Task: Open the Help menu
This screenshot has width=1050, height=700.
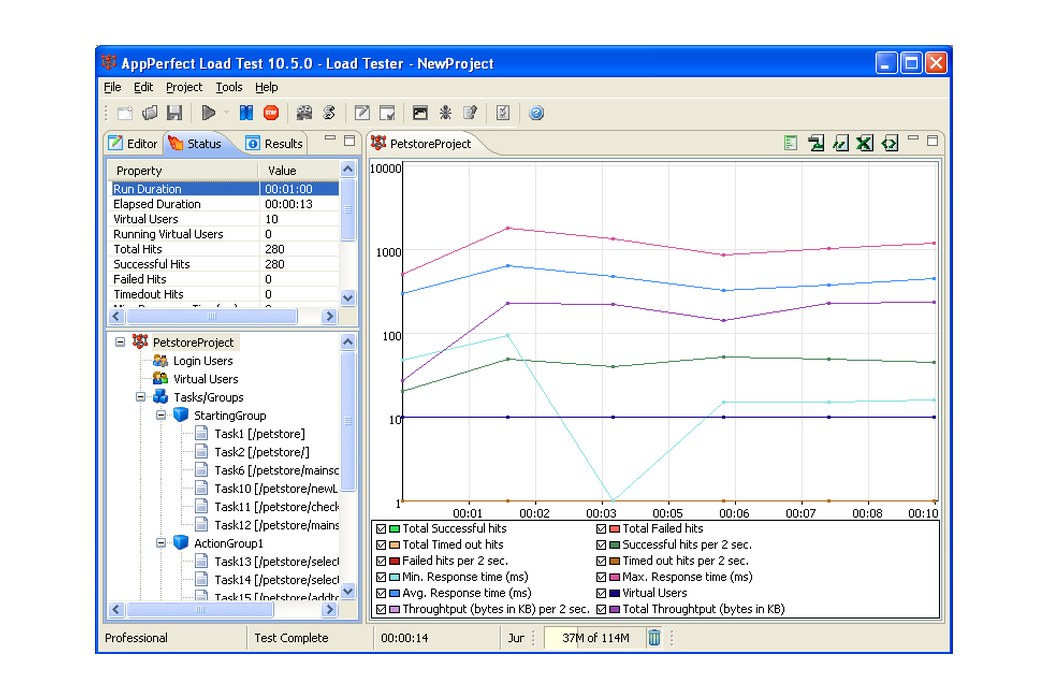Action: [267, 87]
